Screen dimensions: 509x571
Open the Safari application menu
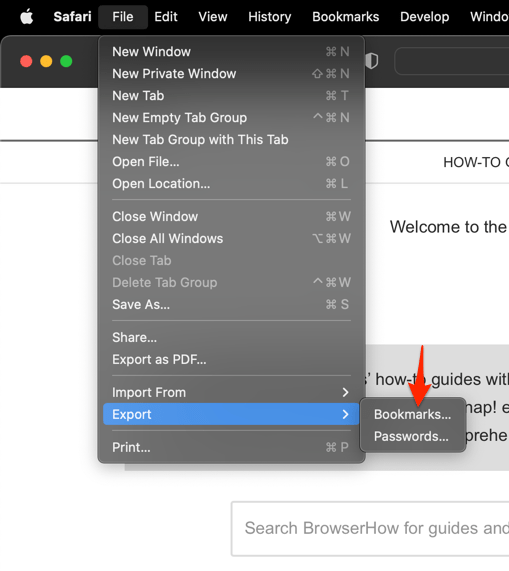pyautogui.click(x=72, y=17)
